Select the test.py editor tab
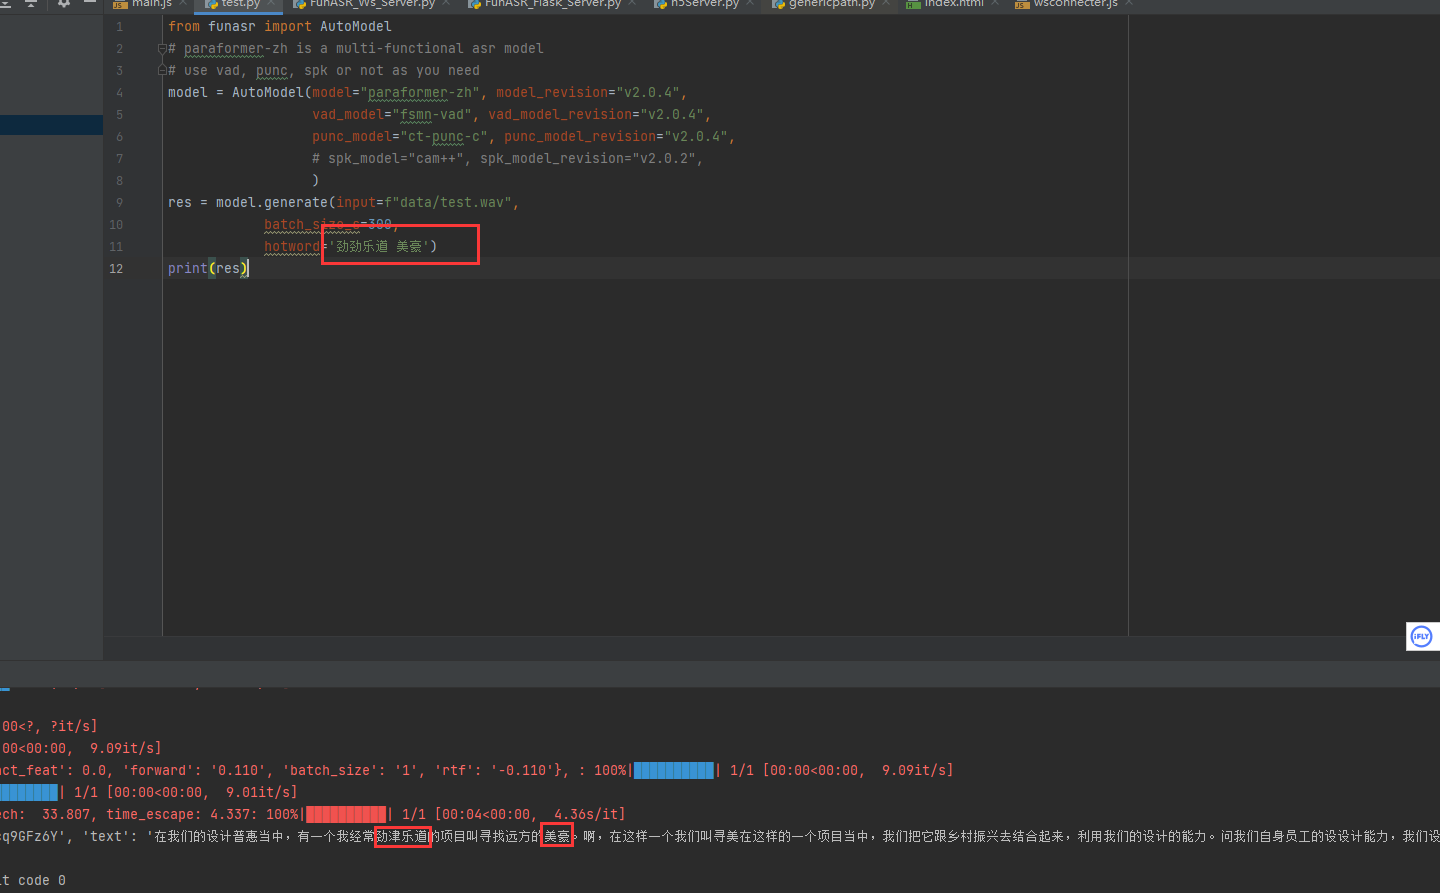 (240, 4)
